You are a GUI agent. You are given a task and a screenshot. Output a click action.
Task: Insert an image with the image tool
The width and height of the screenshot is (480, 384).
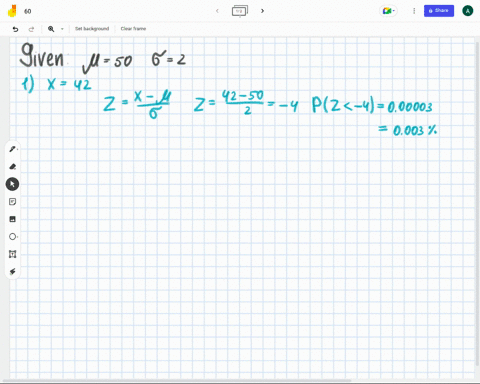click(x=13, y=219)
